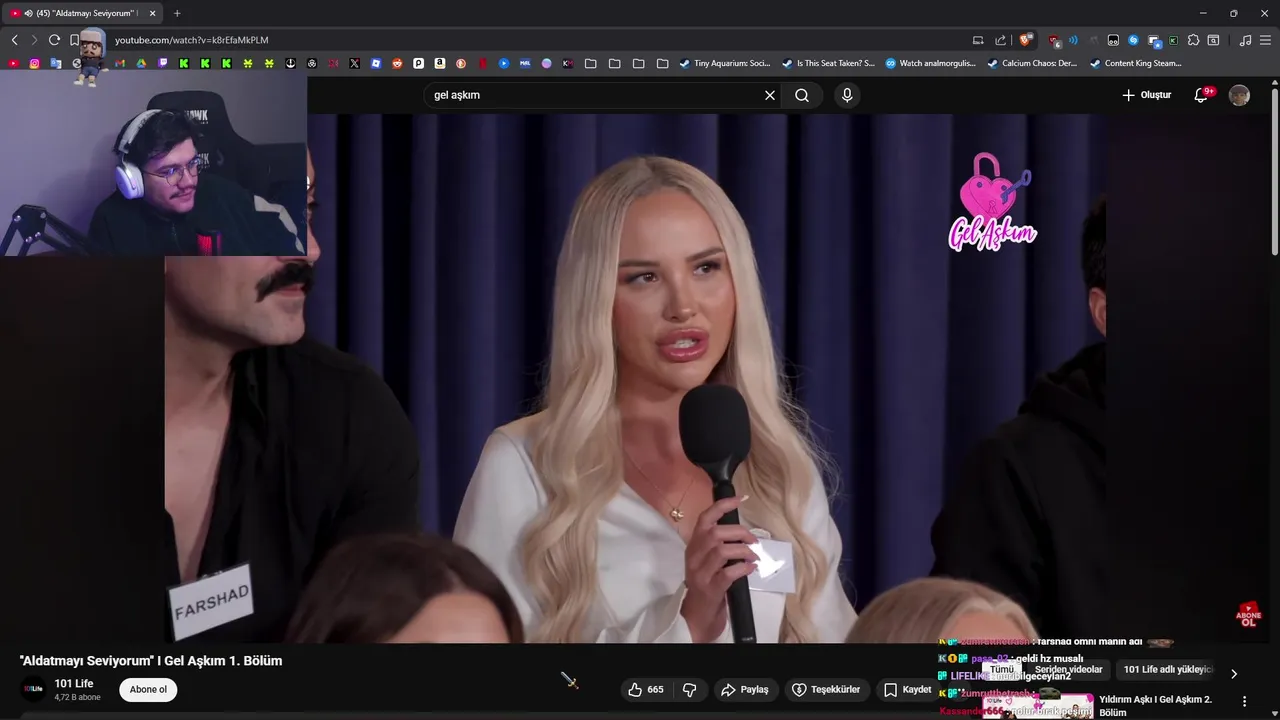
Task: Click the Kaydet save button
Action: point(907,689)
